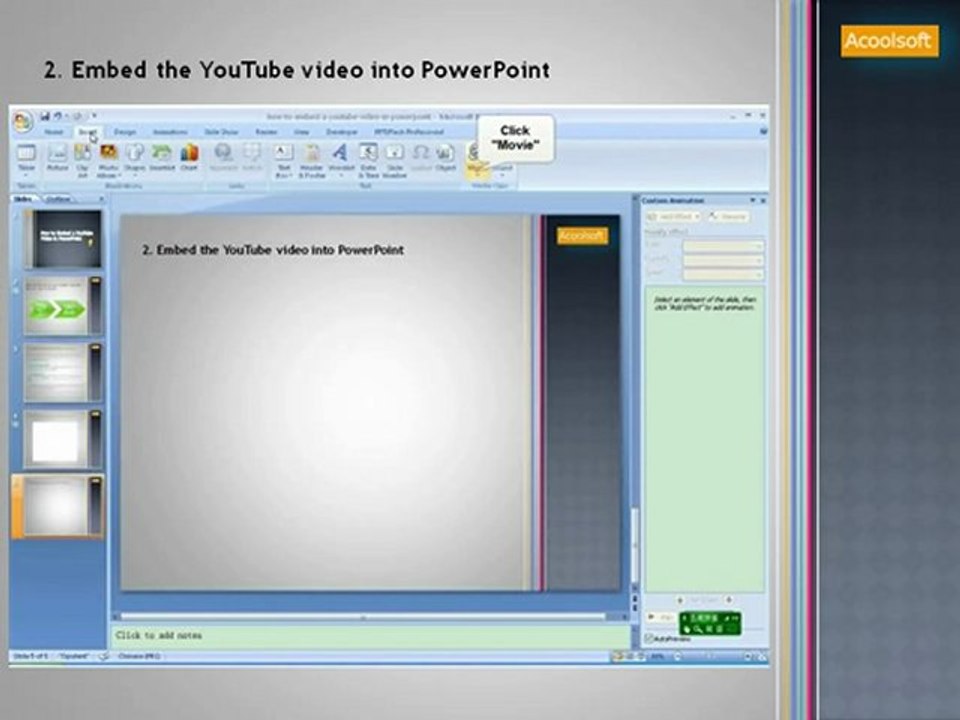Screen dimensions: 960x720
Task: Select slide 2 thumbnail with green arrows
Action: (x=63, y=306)
